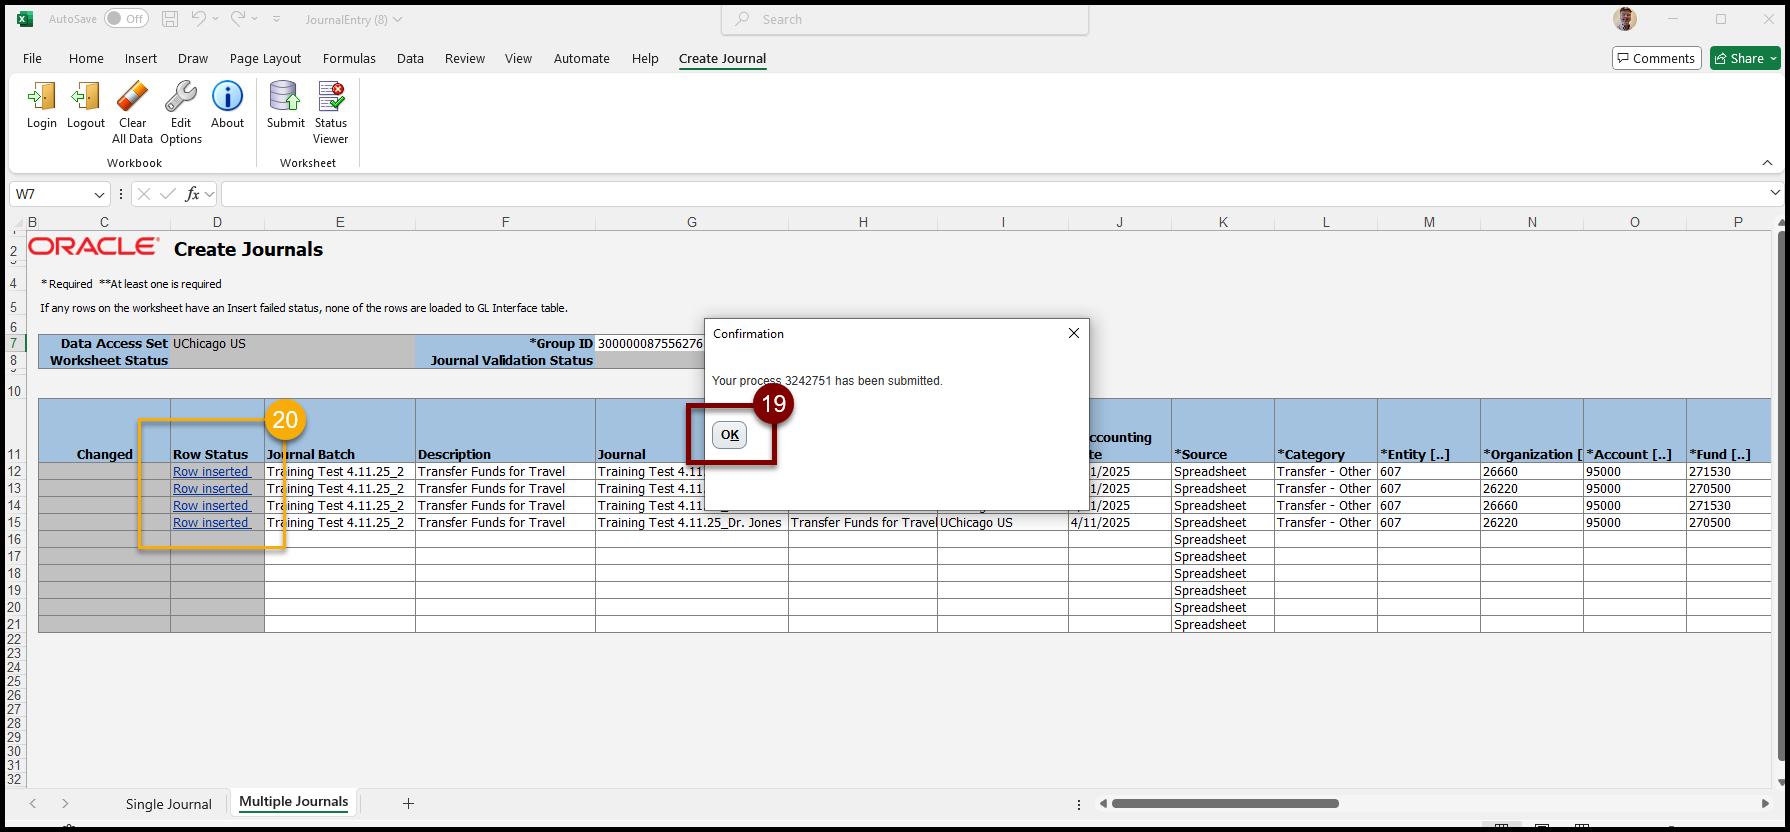1790x832 pixels.
Task: Click the About info icon
Action: click(227, 97)
